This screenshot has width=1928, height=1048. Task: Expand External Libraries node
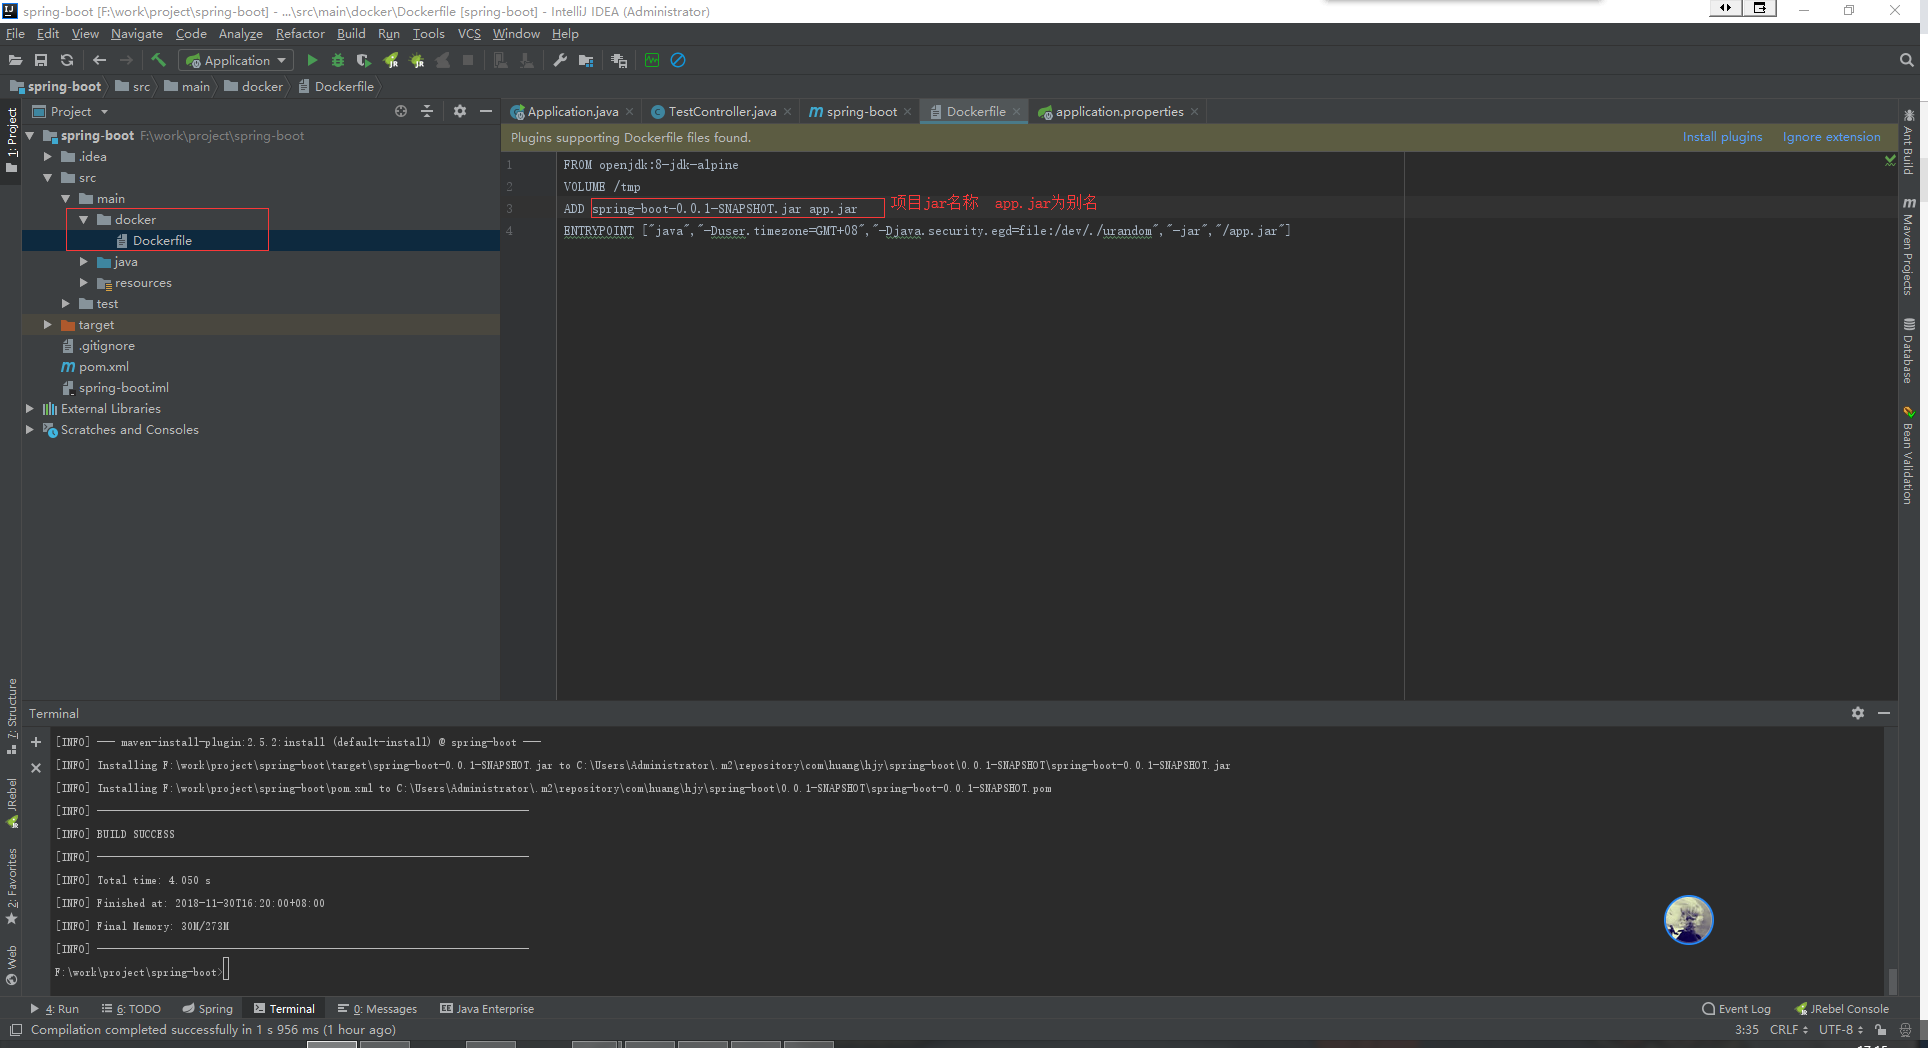(x=30, y=409)
